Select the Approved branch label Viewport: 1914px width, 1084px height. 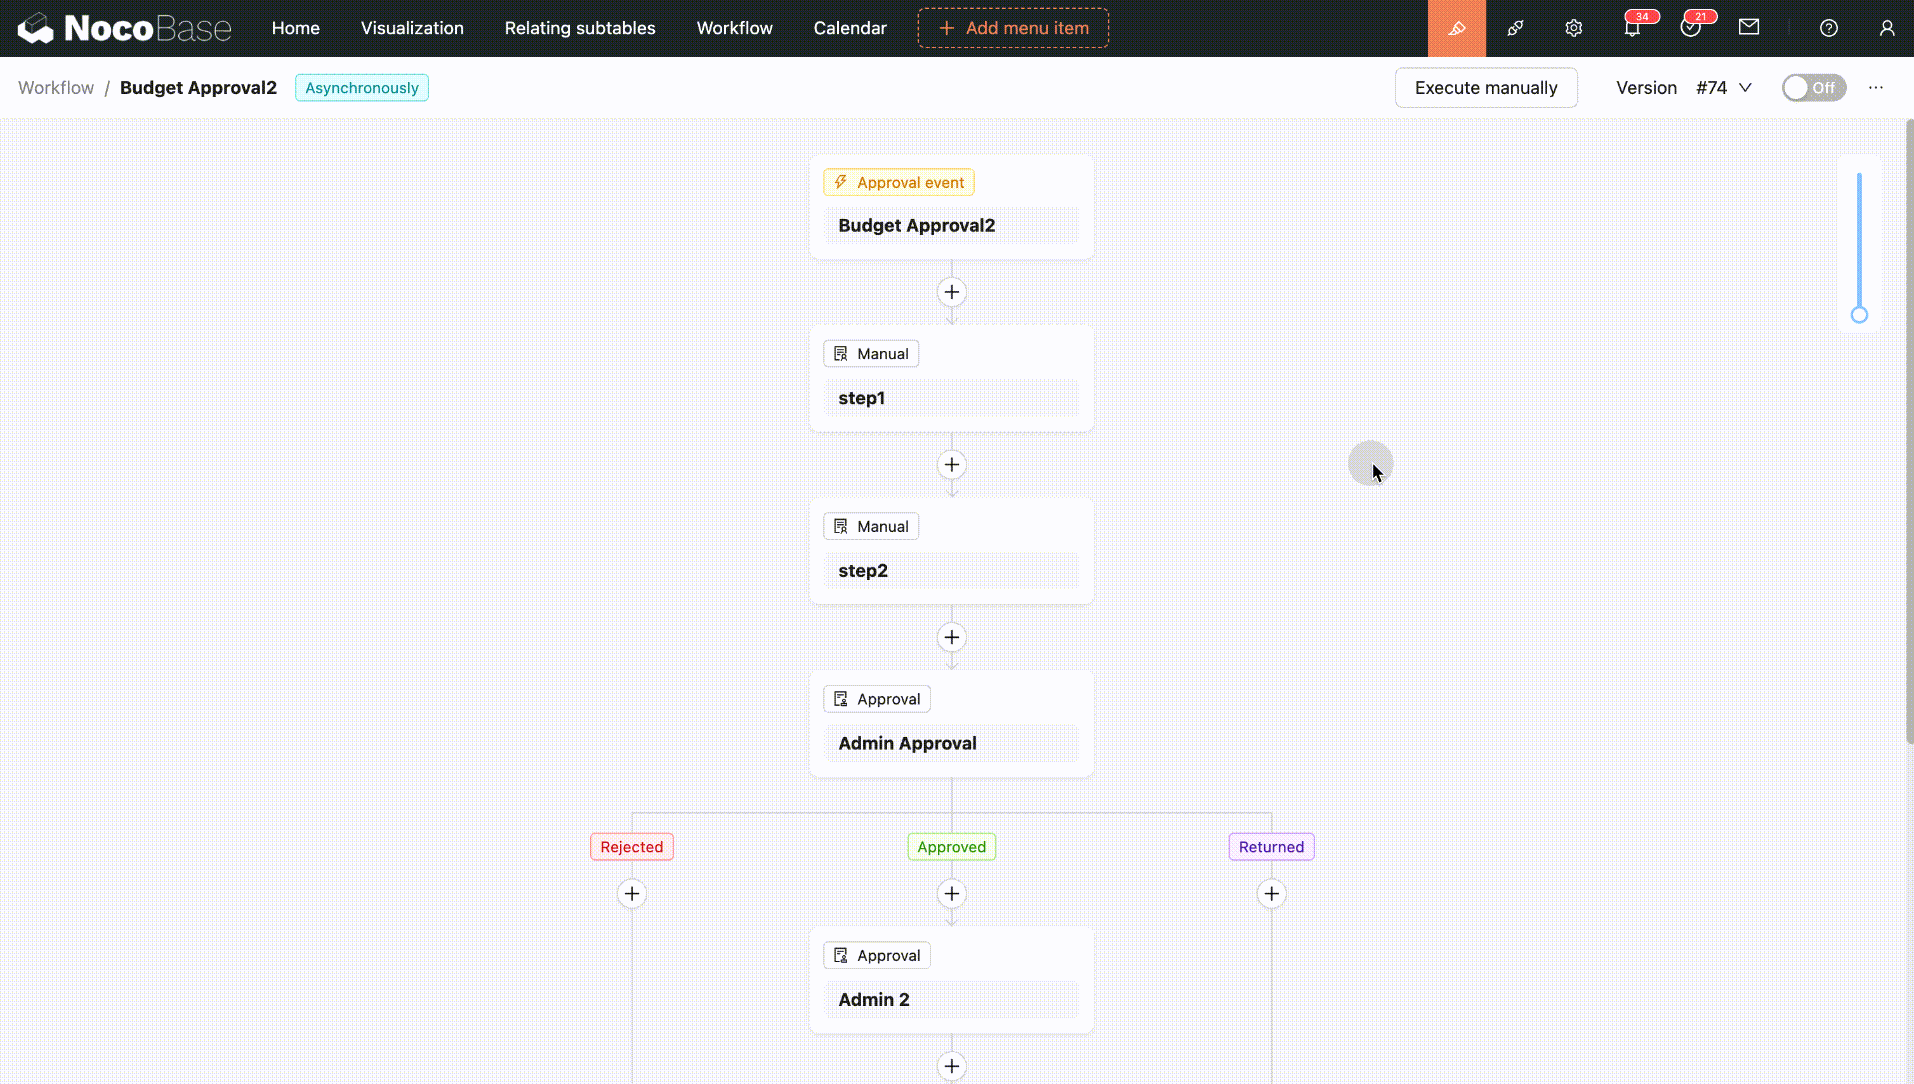951,846
